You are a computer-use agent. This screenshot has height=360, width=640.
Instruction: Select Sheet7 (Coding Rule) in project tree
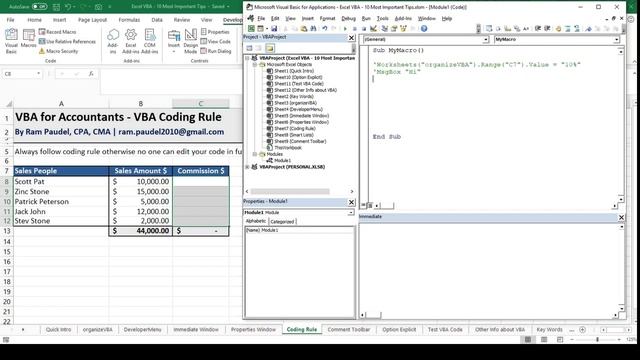click(294, 129)
